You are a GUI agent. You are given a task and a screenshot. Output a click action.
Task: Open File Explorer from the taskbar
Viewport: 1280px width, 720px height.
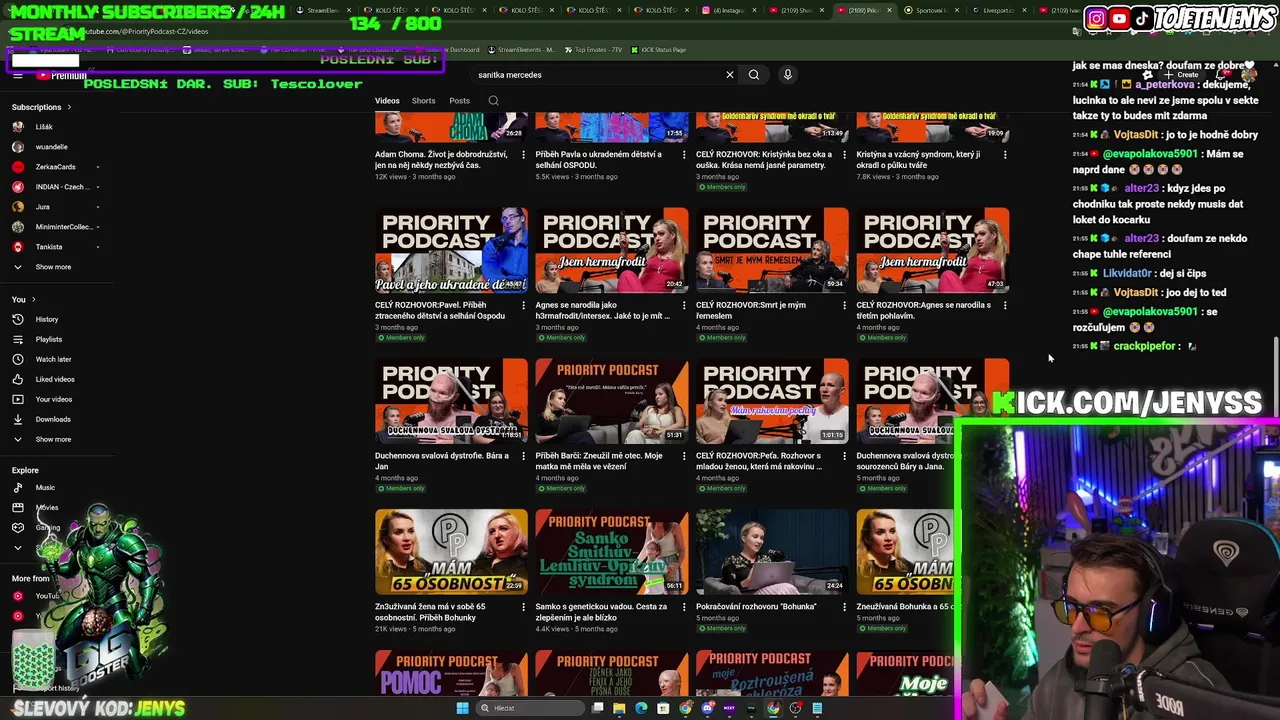tap(619, 708)
